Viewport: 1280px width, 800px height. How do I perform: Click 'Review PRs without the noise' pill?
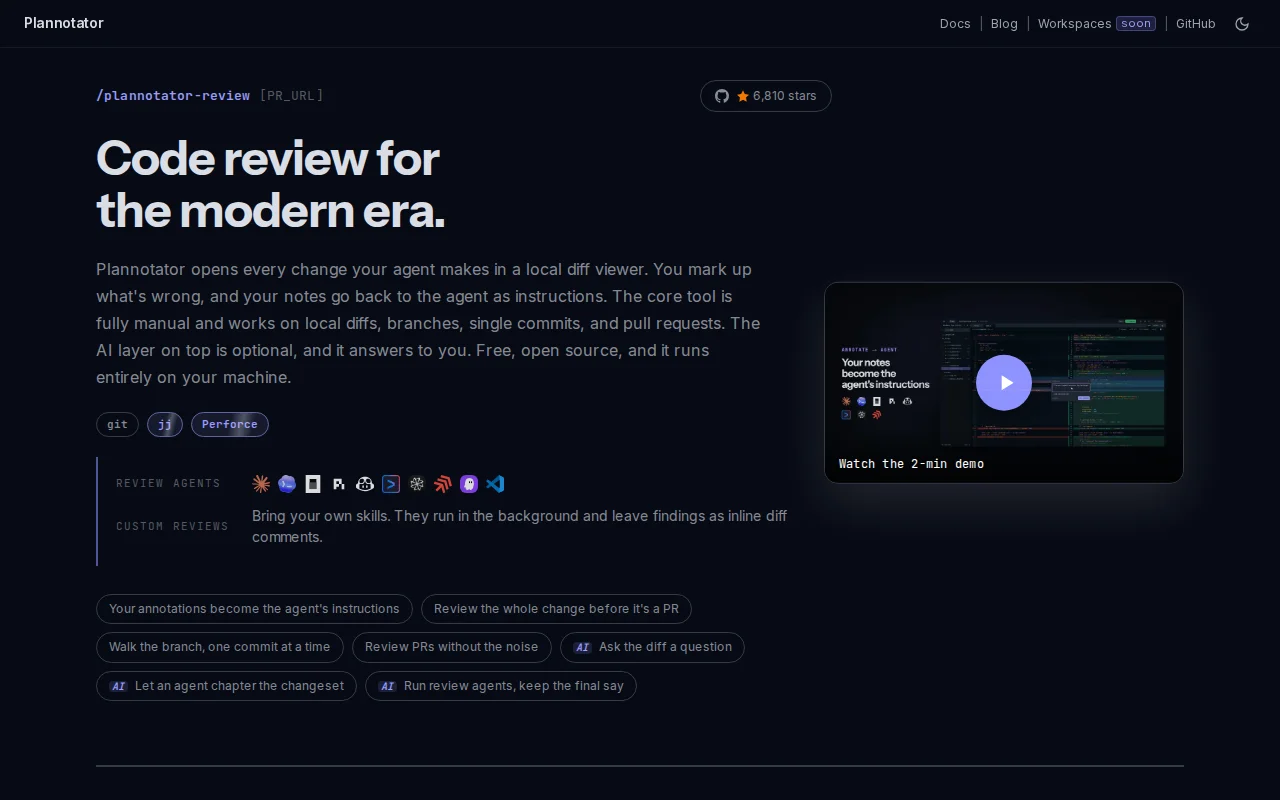(x=452, y=647)
